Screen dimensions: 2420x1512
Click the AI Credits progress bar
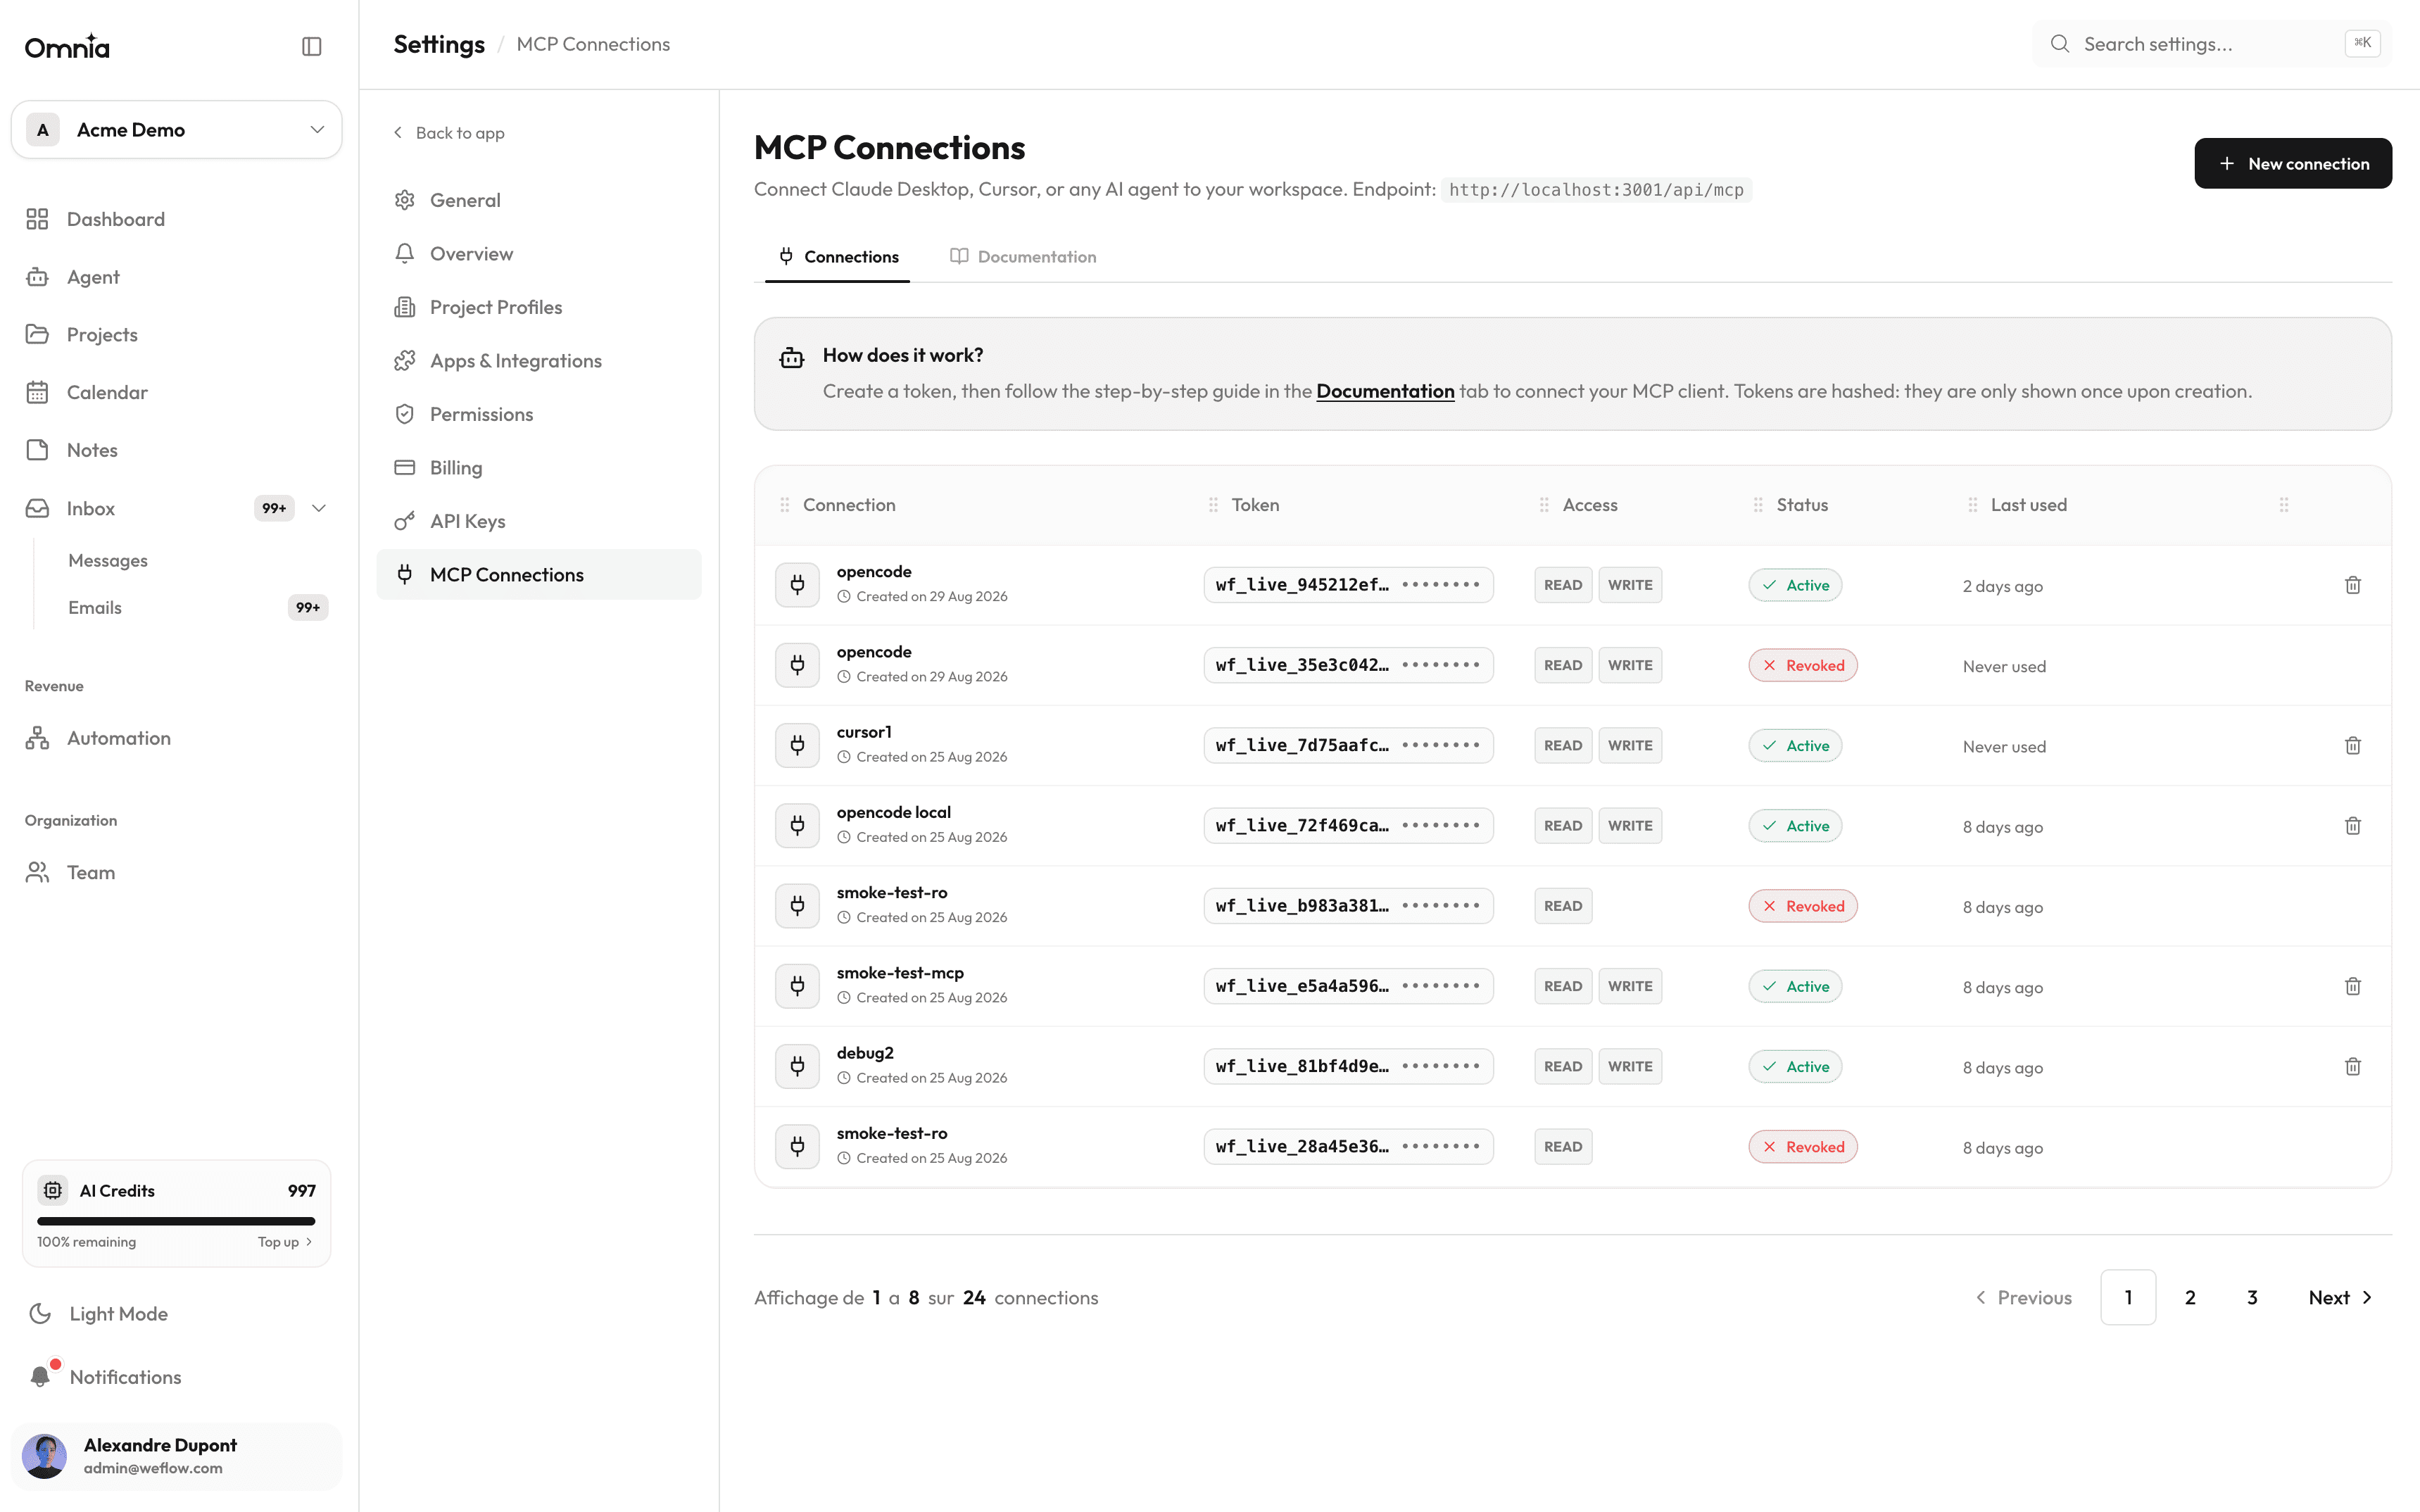tap(176, 1221)
